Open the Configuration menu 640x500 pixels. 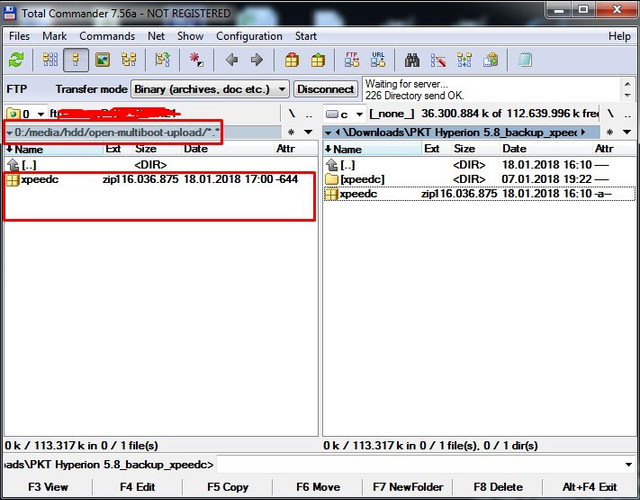pyautogui.click(x=249, y=36)
